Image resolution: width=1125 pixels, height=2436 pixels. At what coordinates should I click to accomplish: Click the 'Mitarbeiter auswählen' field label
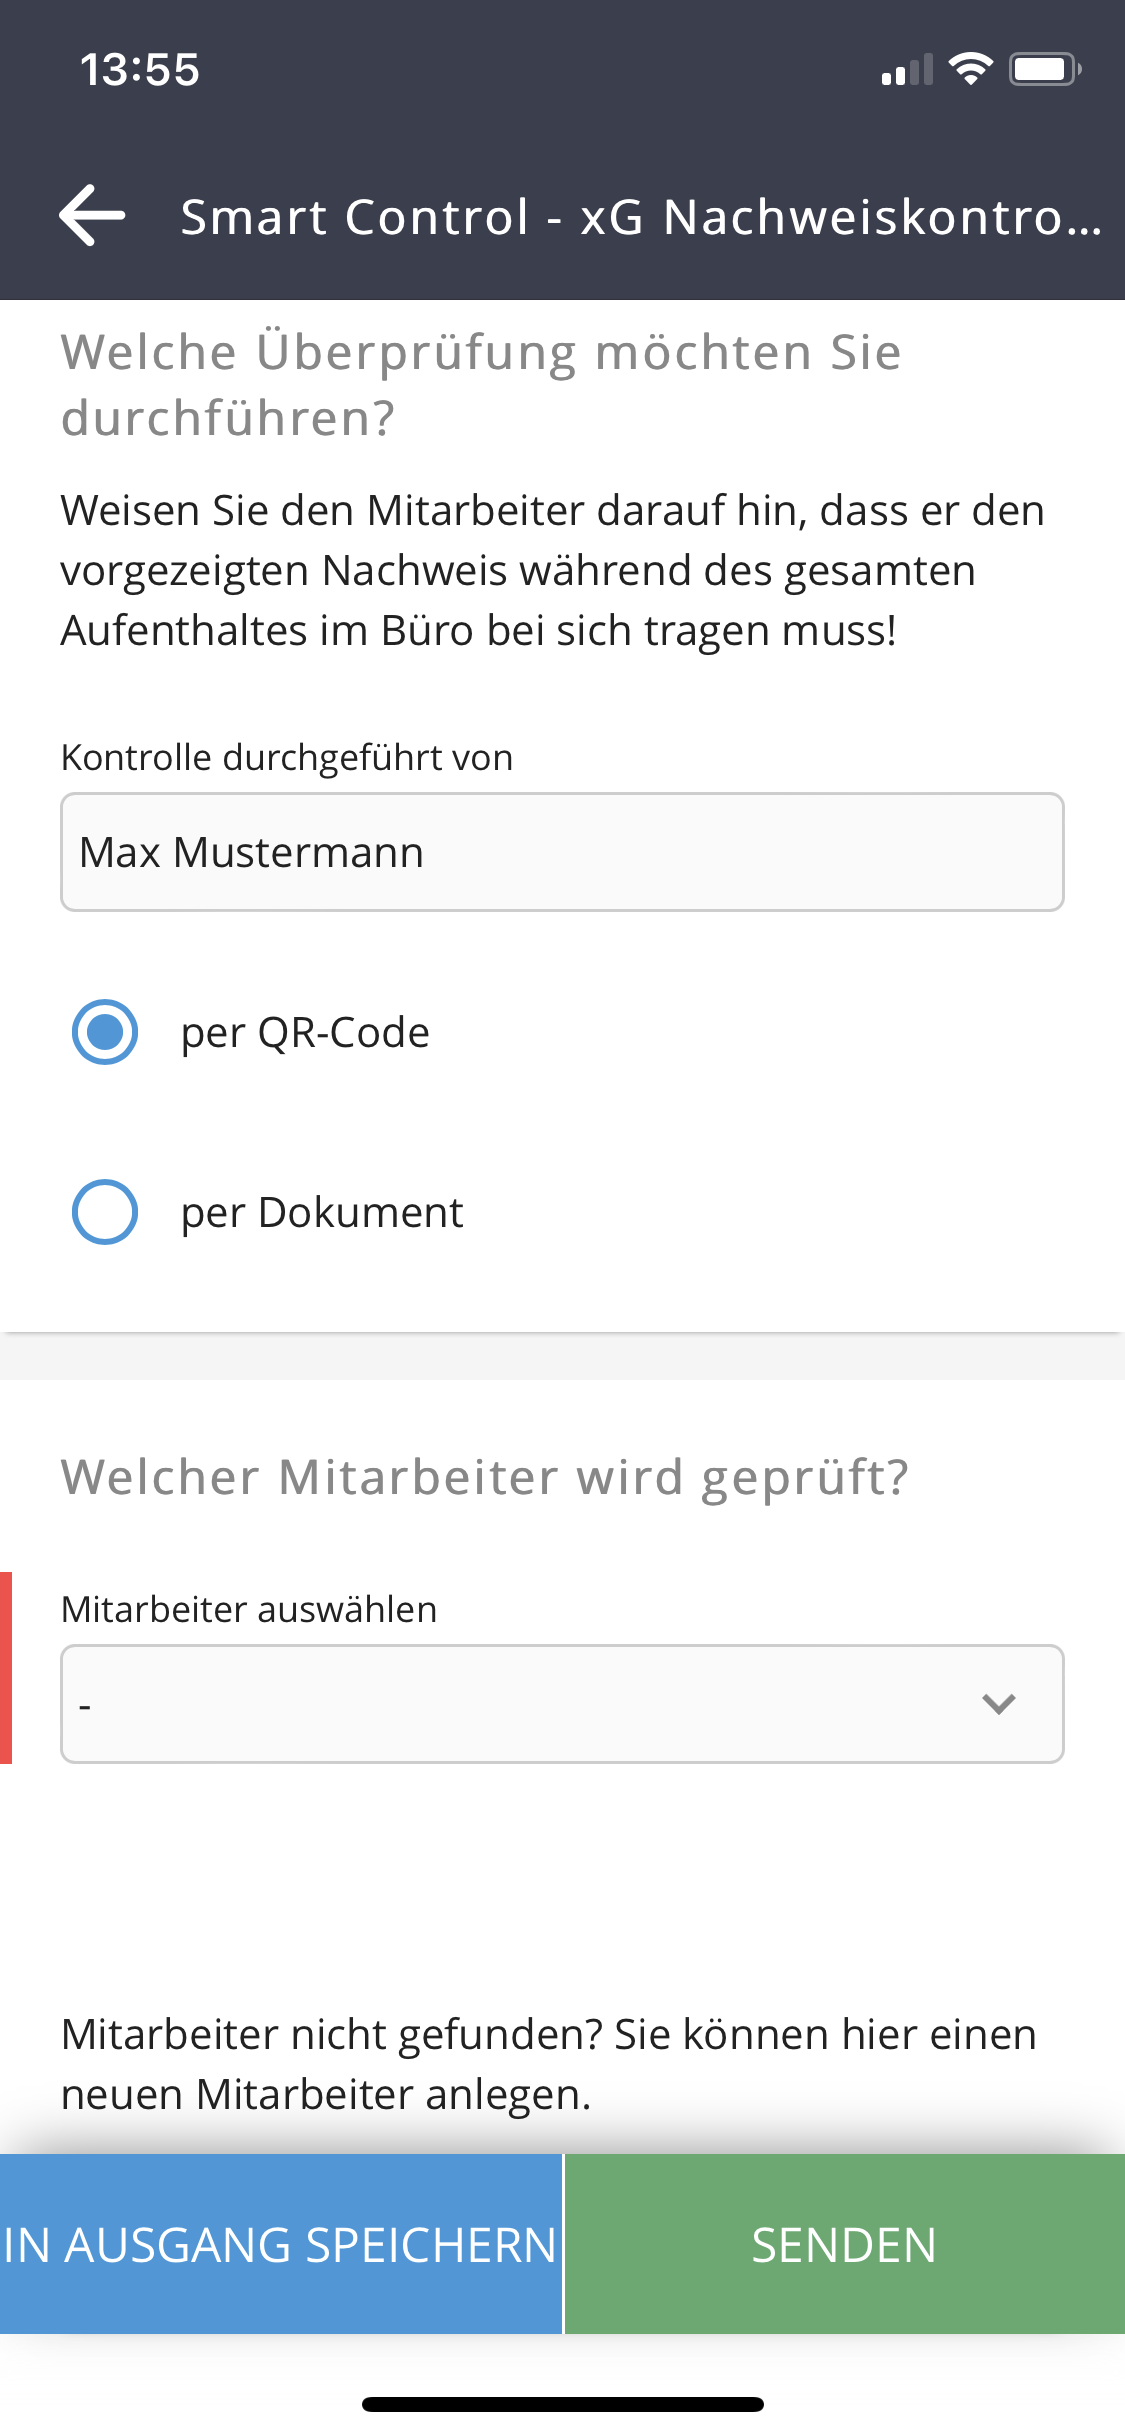249,1609
